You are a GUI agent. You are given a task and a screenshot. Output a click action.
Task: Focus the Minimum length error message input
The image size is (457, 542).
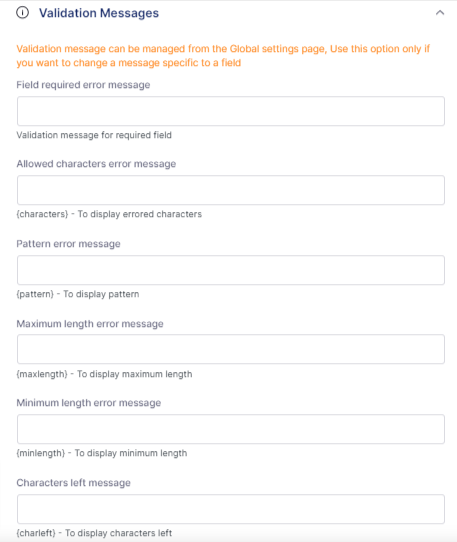click(x=231, y=429)
